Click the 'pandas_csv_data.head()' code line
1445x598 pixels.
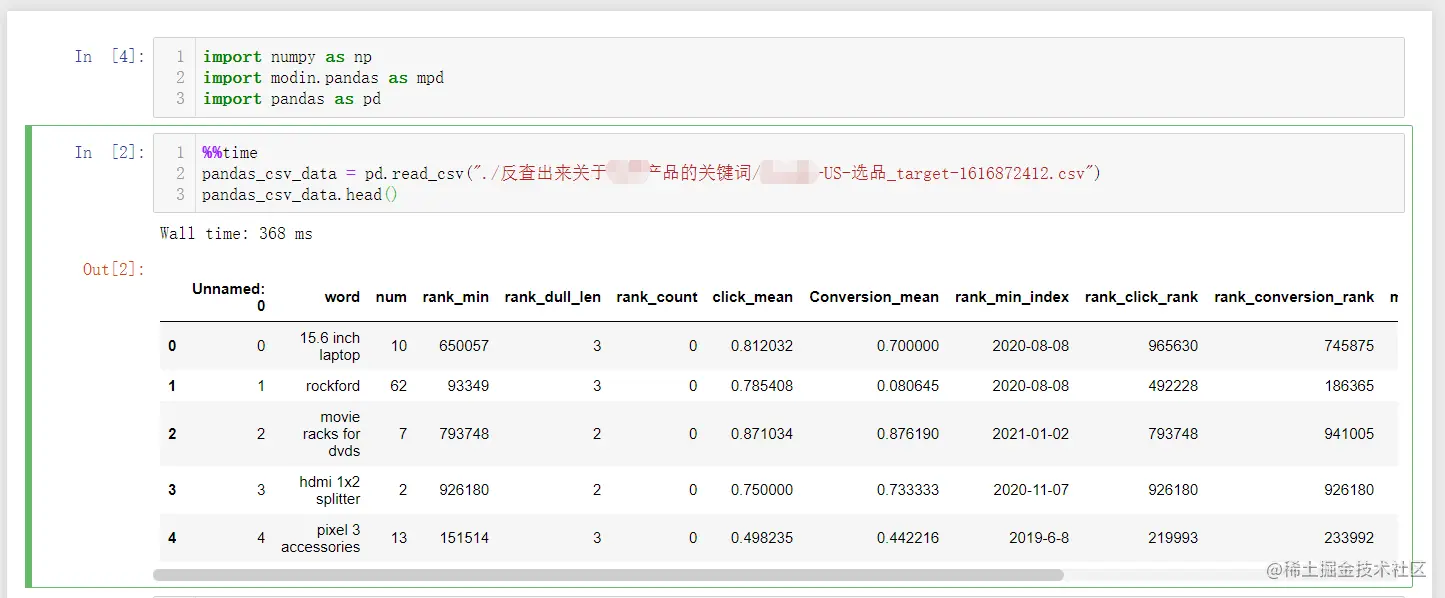point(300,195)
